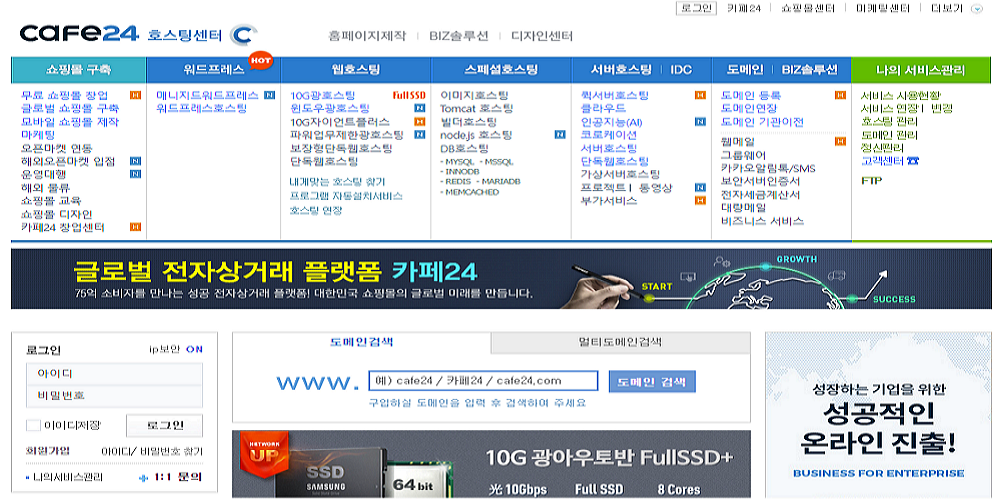Click the 내게맞는 호스팅 찾기 link
This screenshot has width=1000, height=500.
(337, 182)
